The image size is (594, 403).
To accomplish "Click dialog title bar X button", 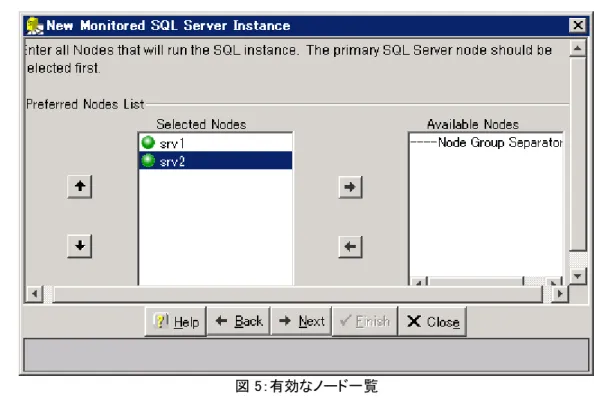I will click(x=578, y=25).
